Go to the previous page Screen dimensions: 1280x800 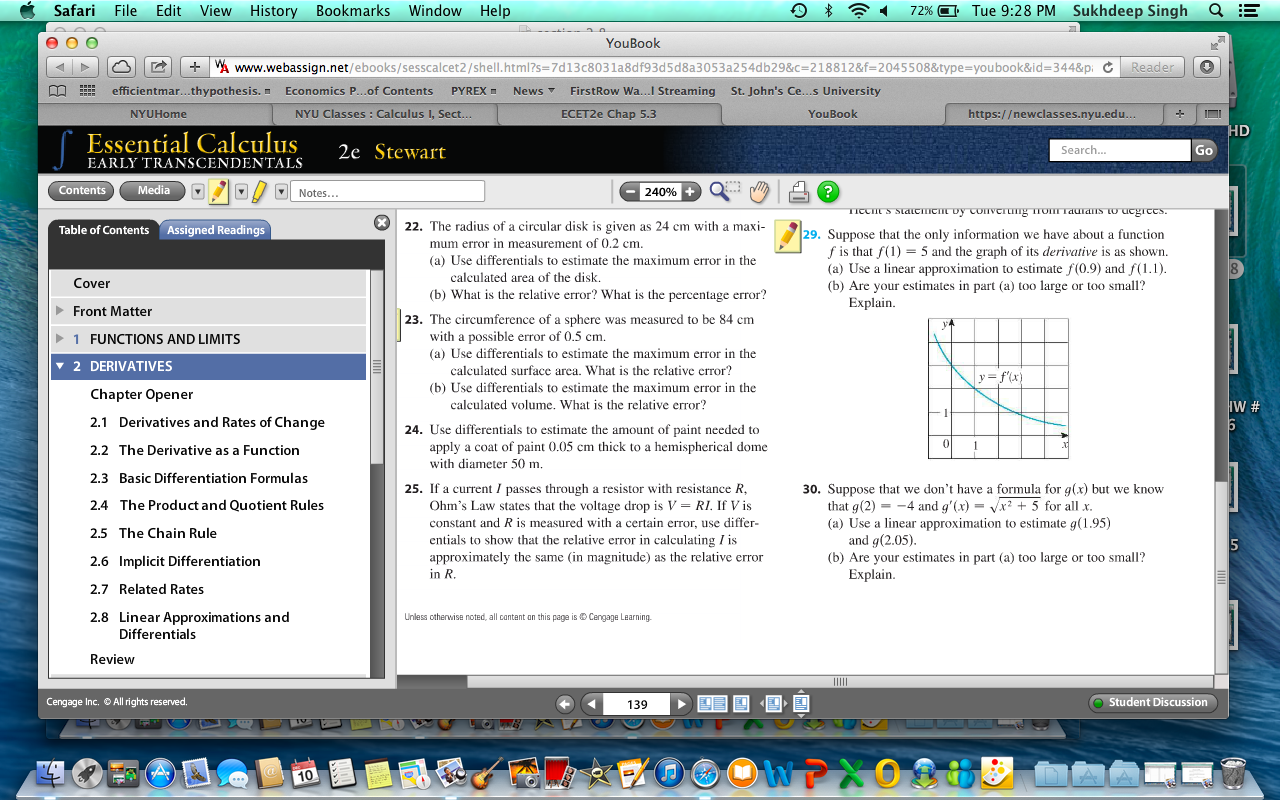[591, 704]
